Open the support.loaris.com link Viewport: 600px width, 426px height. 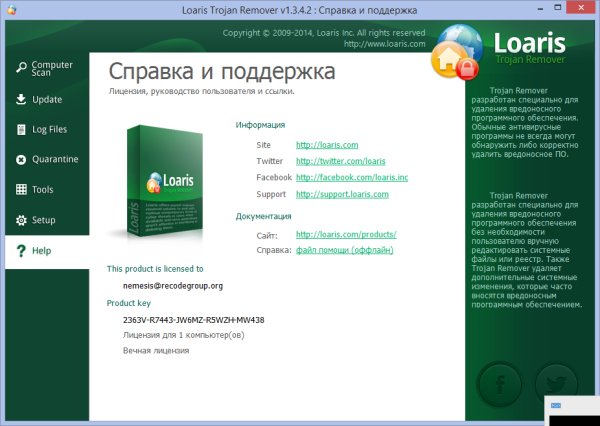[342, 194]
